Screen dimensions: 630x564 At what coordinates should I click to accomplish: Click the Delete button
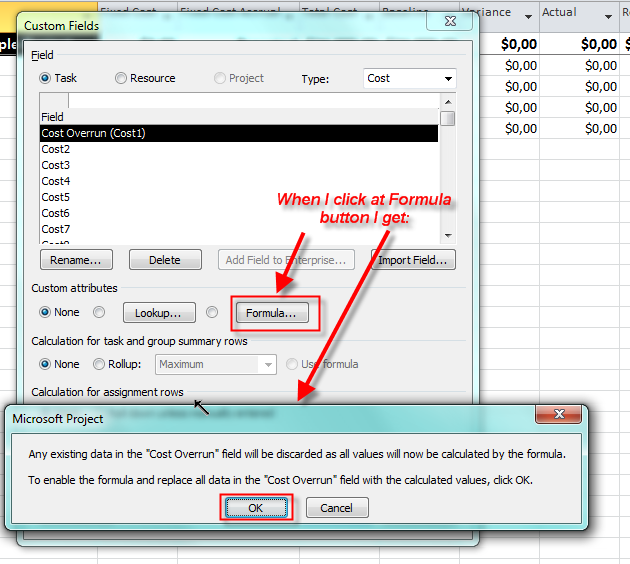pos(165,260)
